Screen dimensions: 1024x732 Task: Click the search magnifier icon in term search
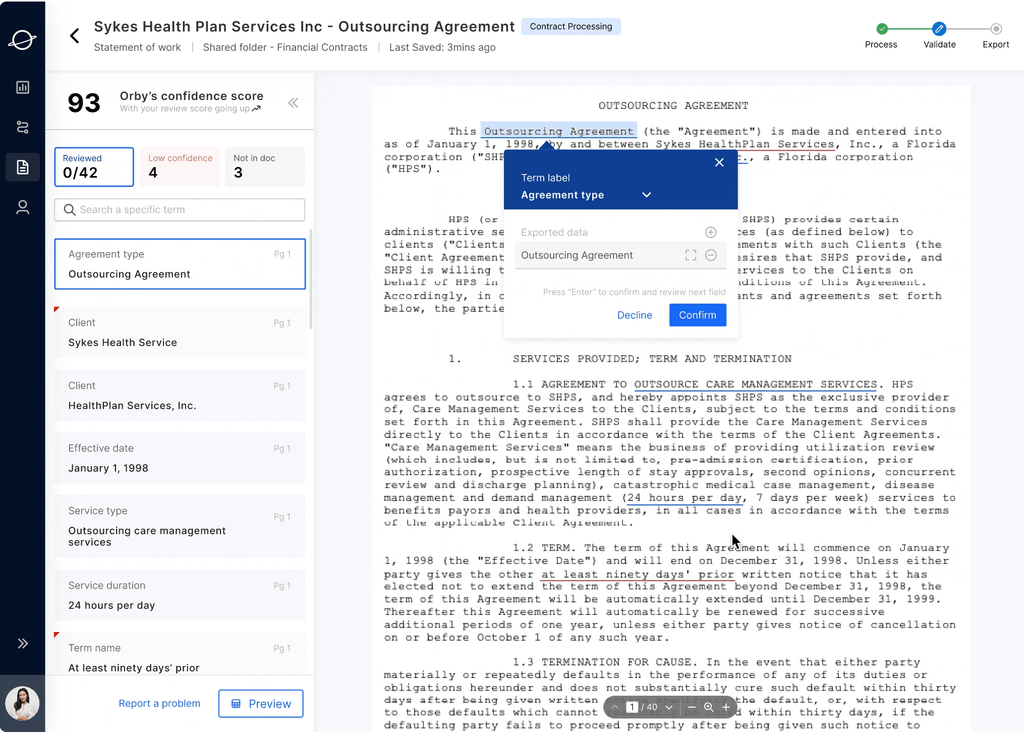(69, 210)
